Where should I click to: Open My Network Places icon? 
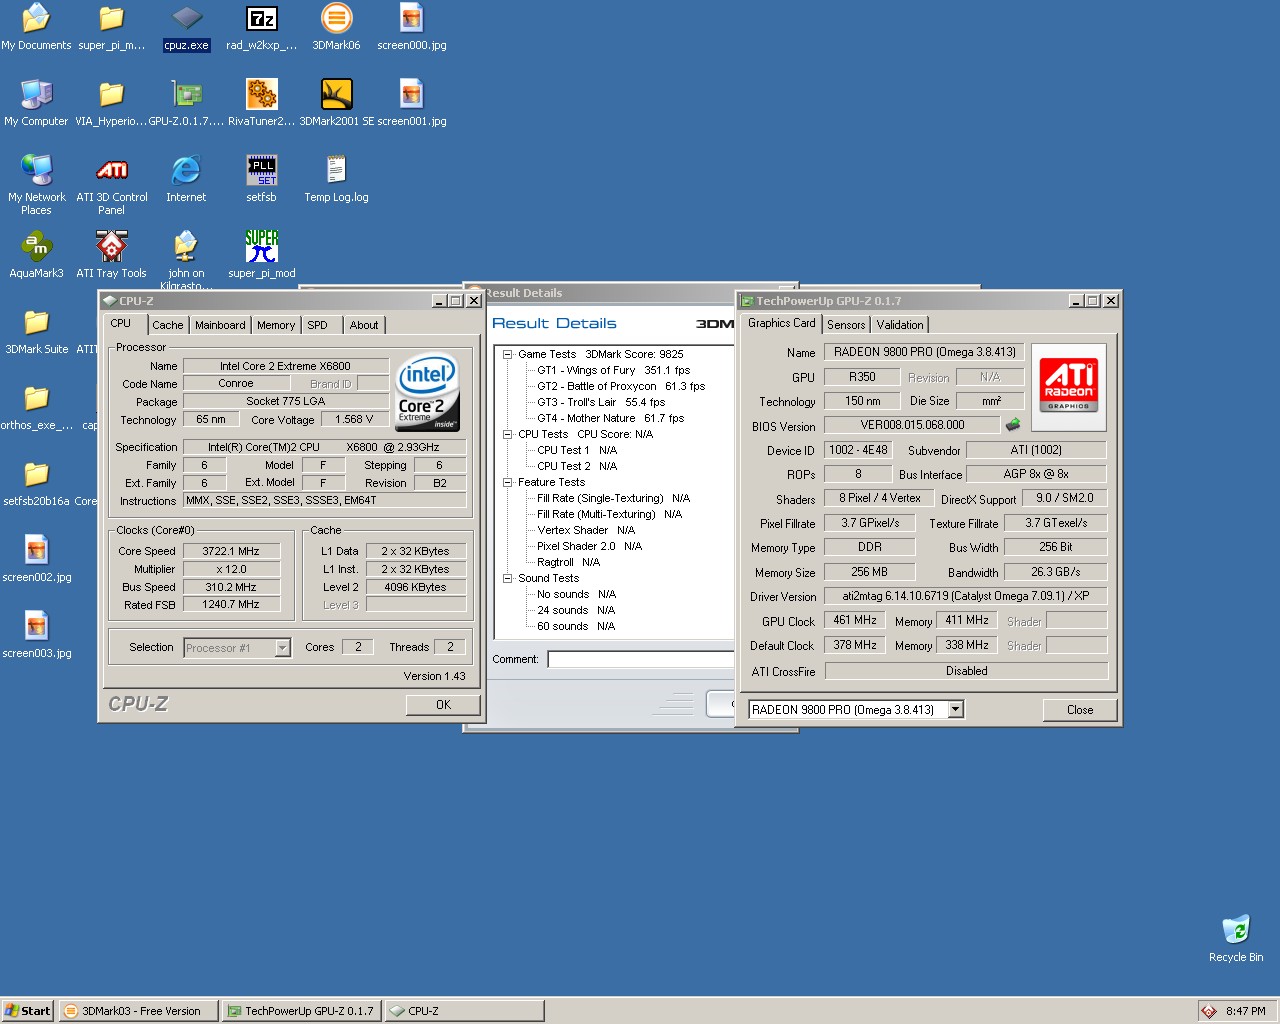[36, 185]
